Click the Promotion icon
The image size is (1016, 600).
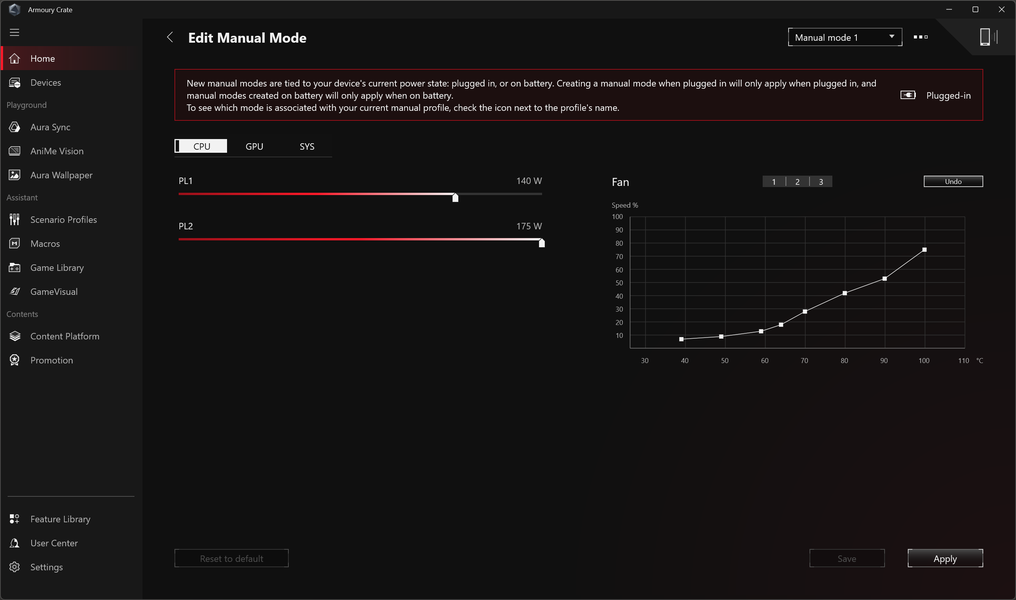tap(14, 360)
